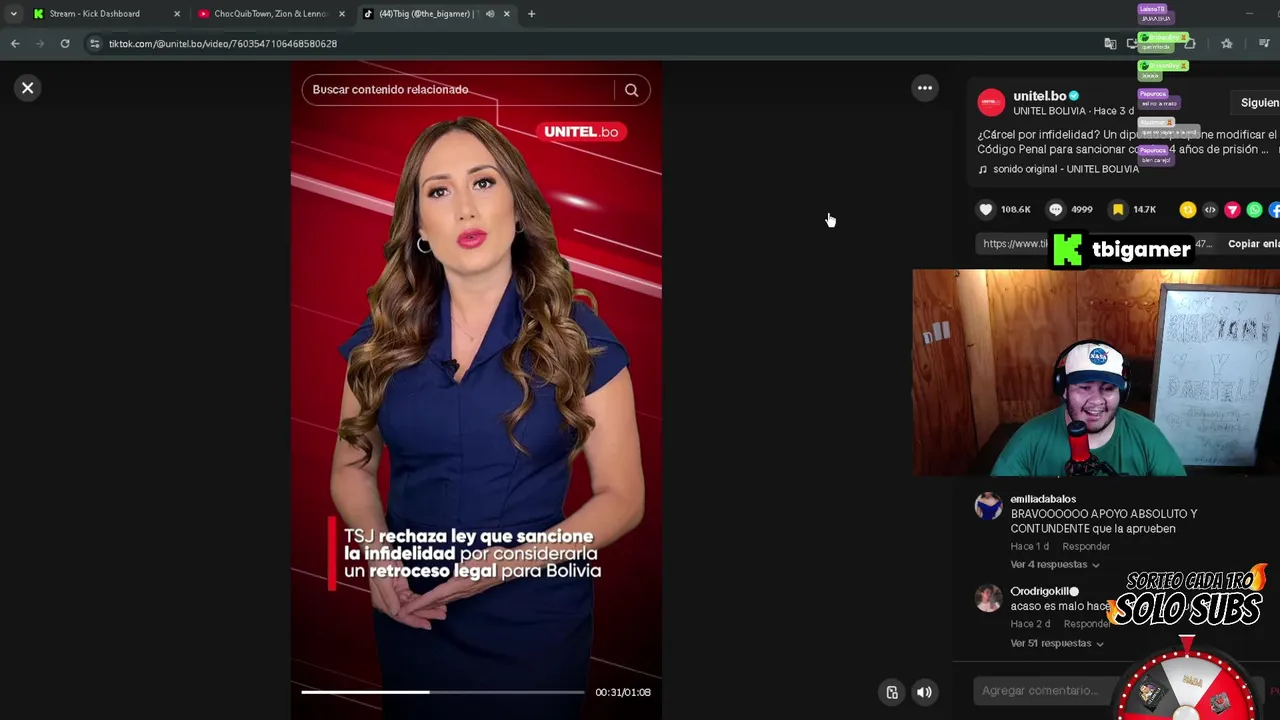Click the video timestamp 00:31/01:08
Image resolution: width=1280 pixels, height=720 pixels.
pyautogui.click(x=623, y=692)
